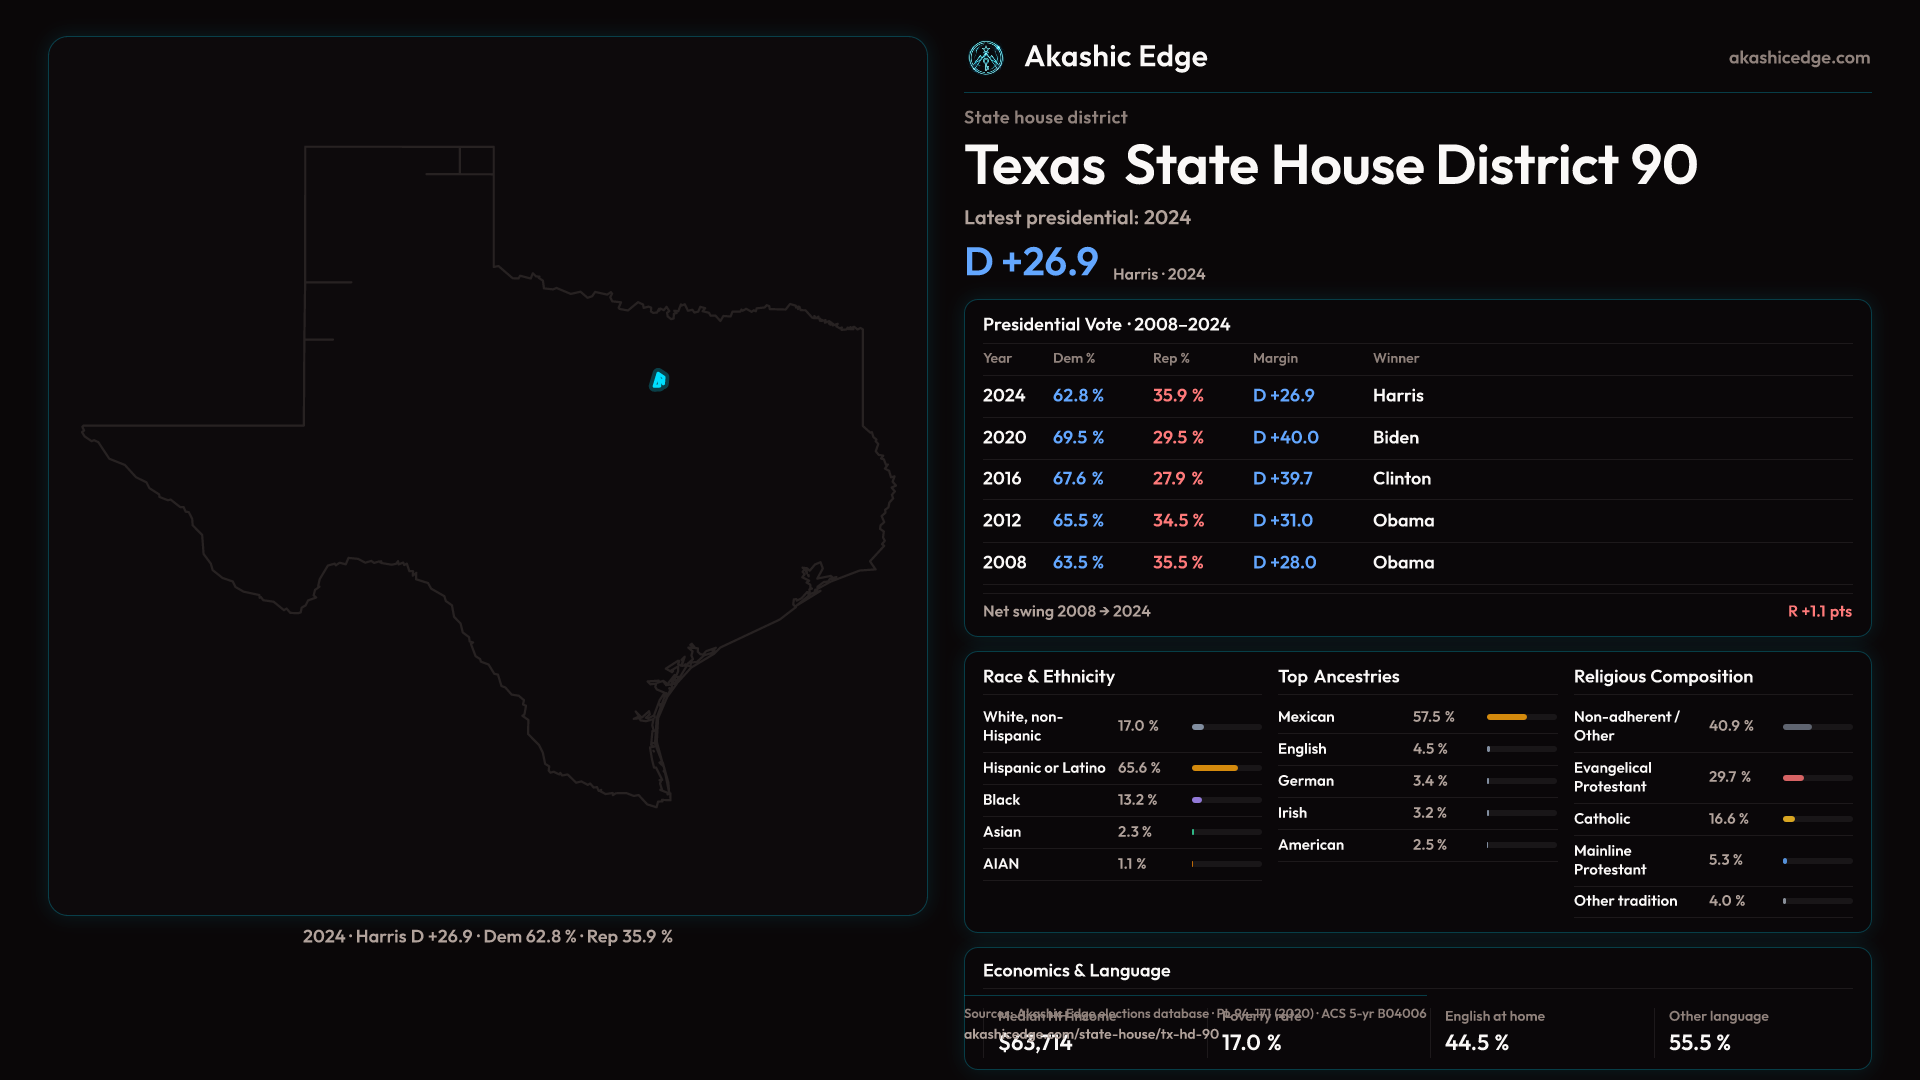Click the 2008 Dem percentage 63.5 %
The width and height of the screenshot is (1920, 1080).
[x=1077, y=563]
